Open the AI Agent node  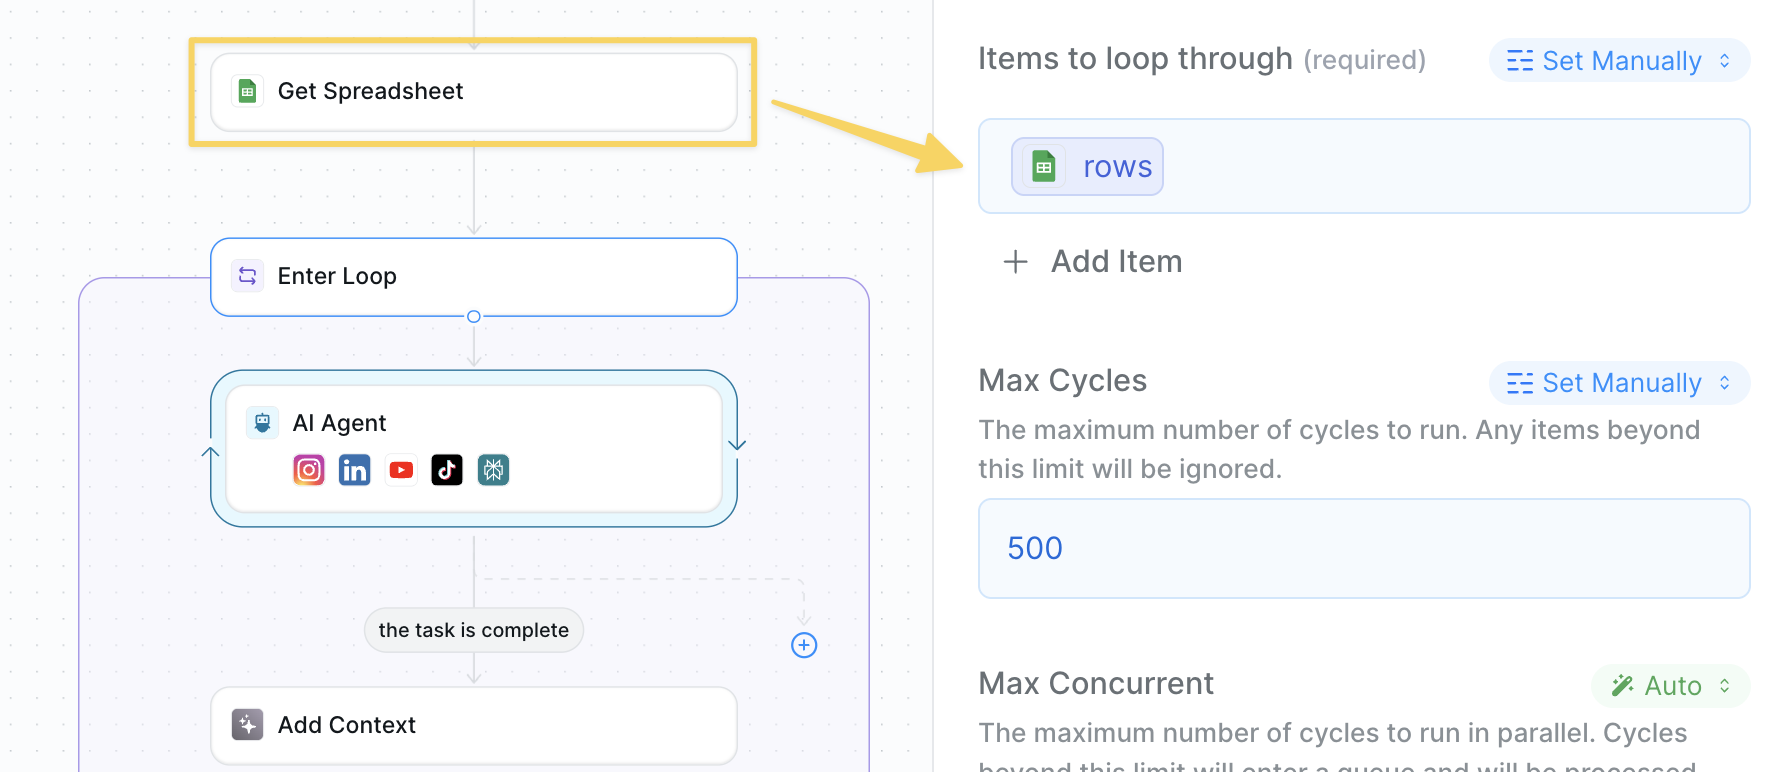(473, 448)
